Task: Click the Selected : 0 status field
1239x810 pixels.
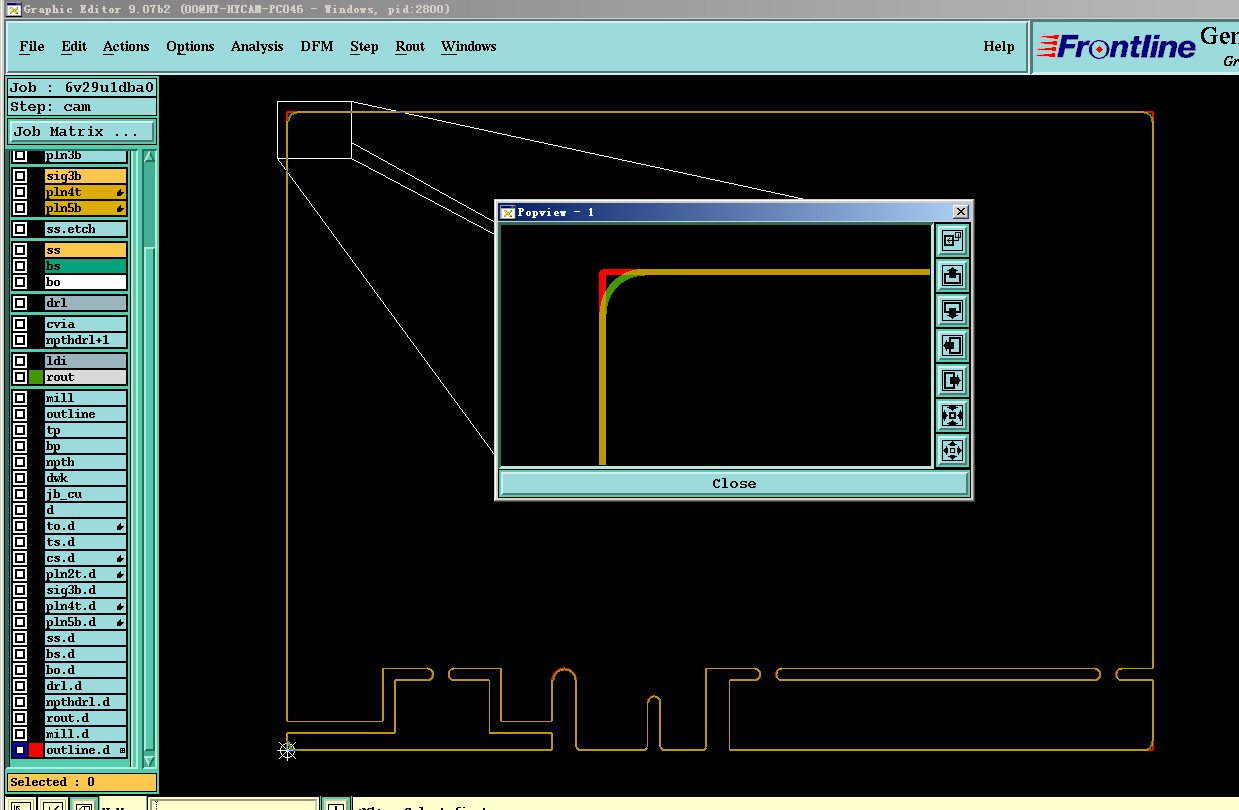Action: click(x=82, y=782)
